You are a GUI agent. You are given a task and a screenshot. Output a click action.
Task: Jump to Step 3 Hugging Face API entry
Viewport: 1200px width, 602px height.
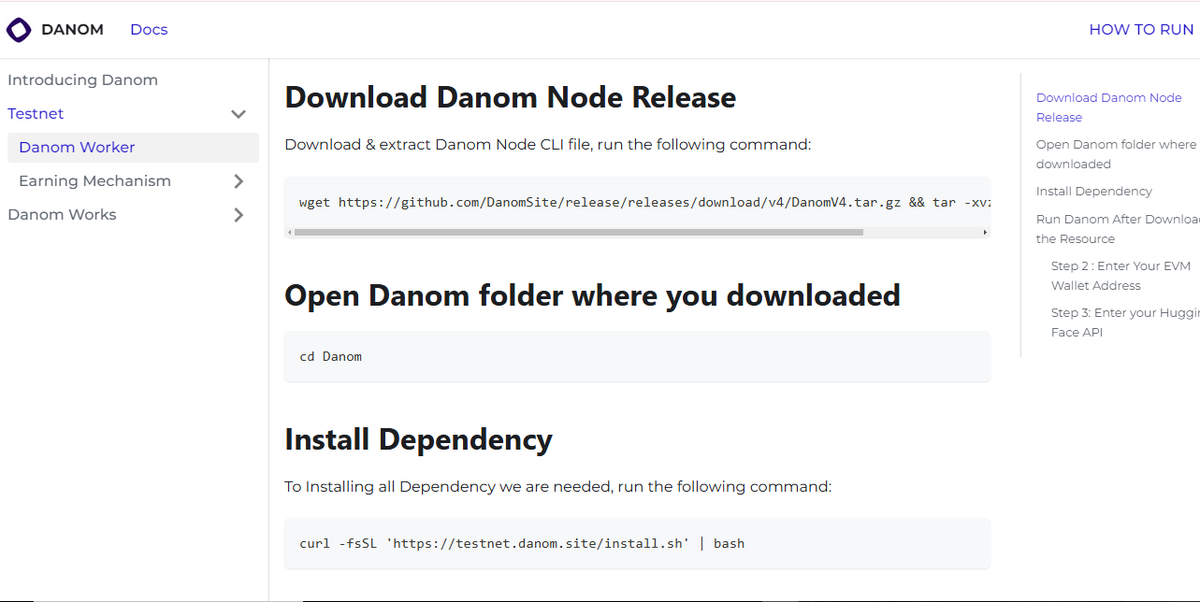[1125, 322]
